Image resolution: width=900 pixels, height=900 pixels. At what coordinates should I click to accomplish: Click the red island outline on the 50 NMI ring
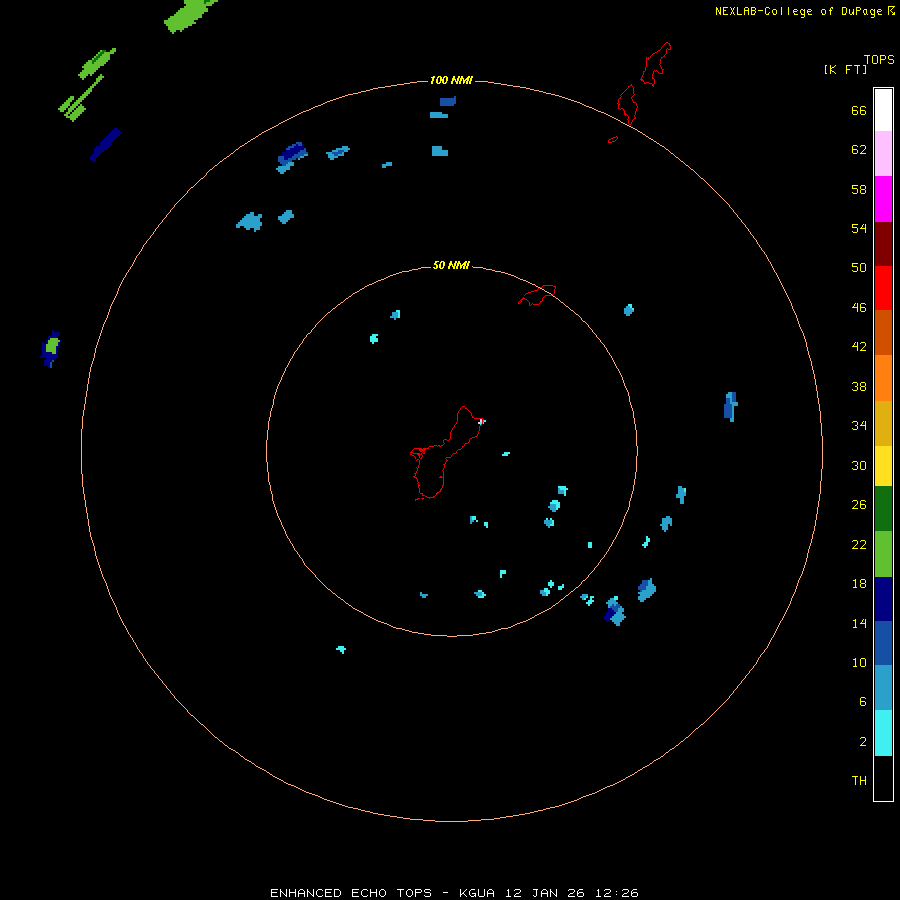537,295
